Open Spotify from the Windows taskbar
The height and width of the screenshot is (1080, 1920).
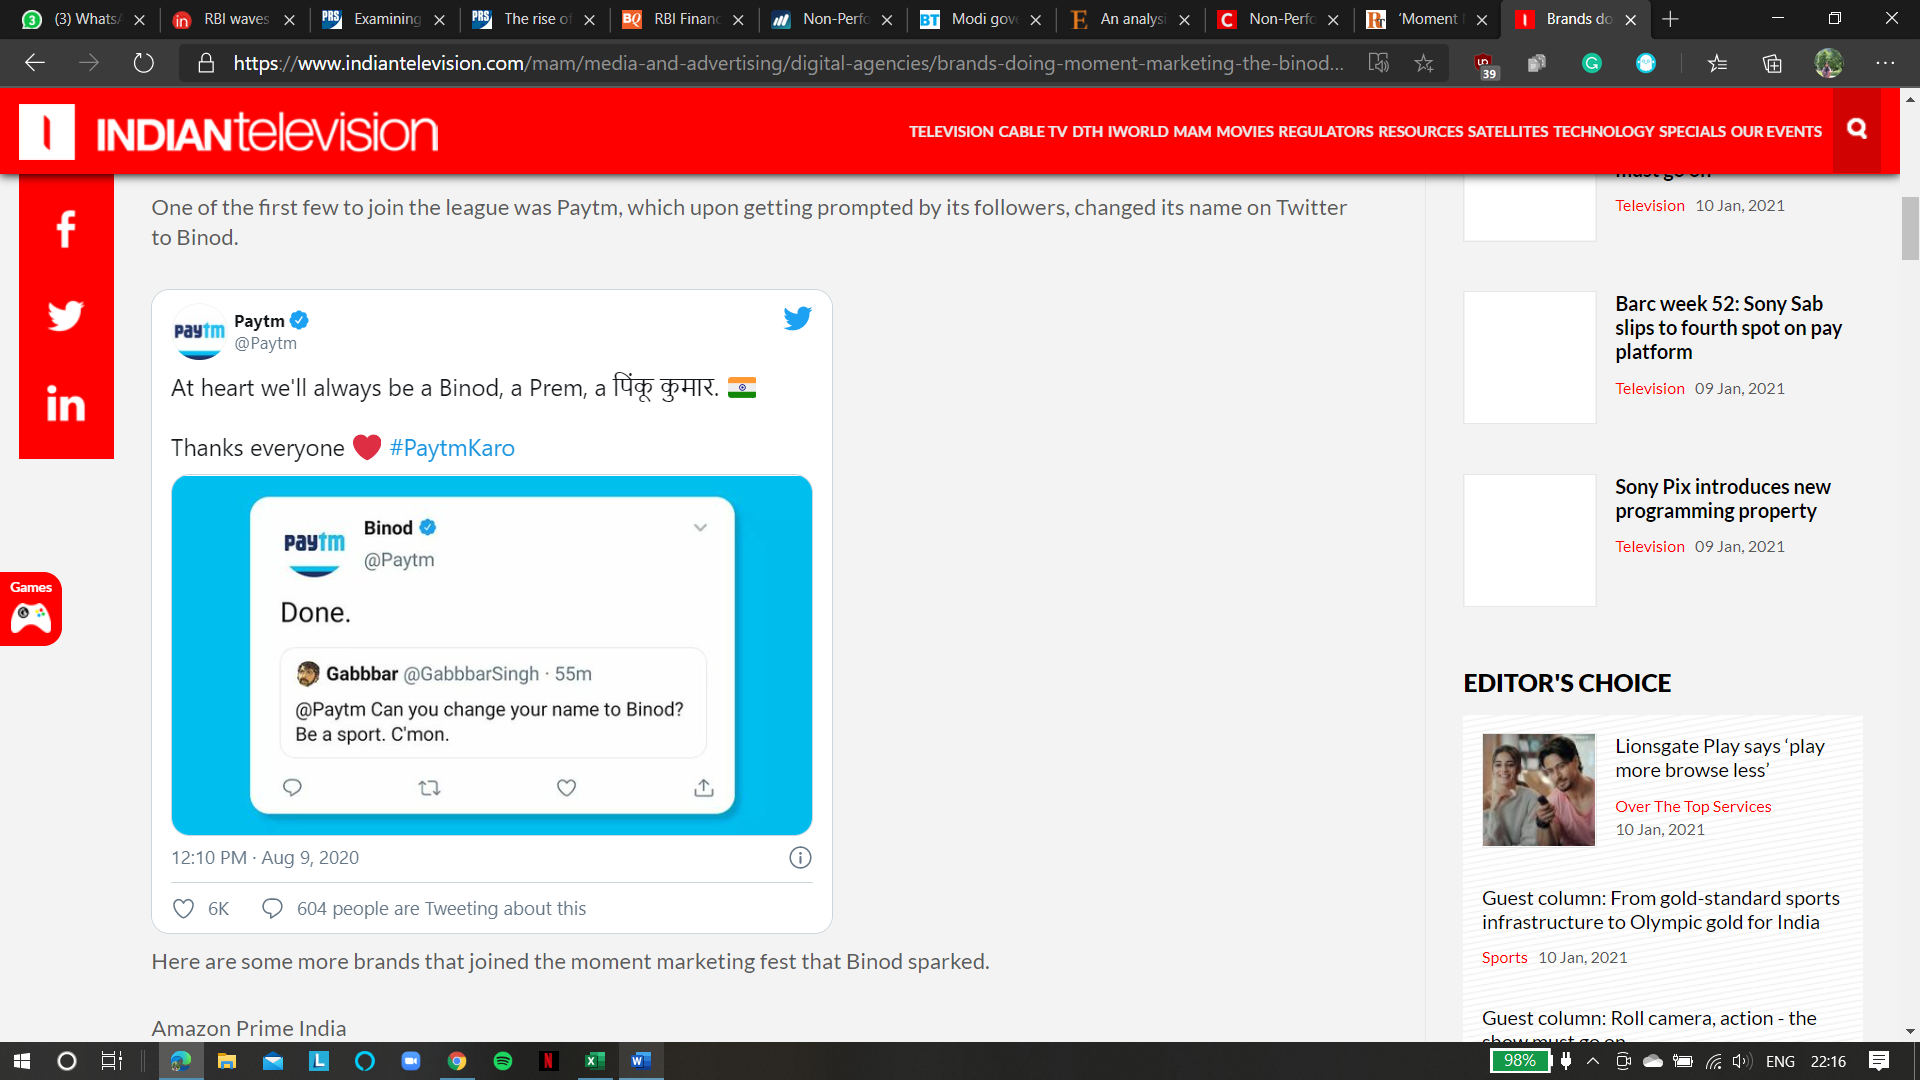(x=503, y=1061)
